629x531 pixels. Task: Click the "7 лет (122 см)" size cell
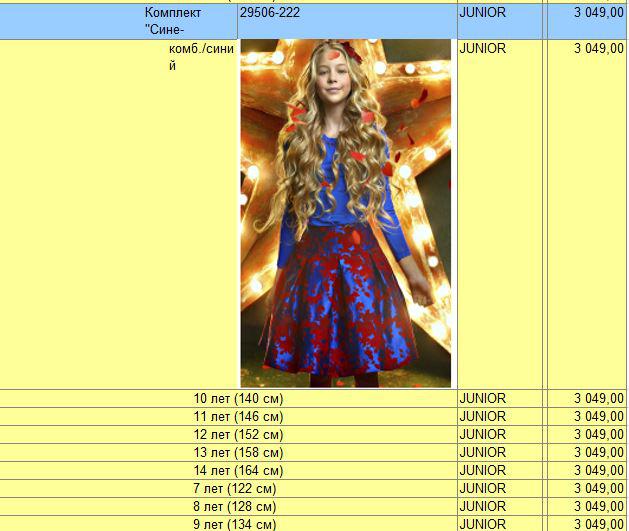238,488
